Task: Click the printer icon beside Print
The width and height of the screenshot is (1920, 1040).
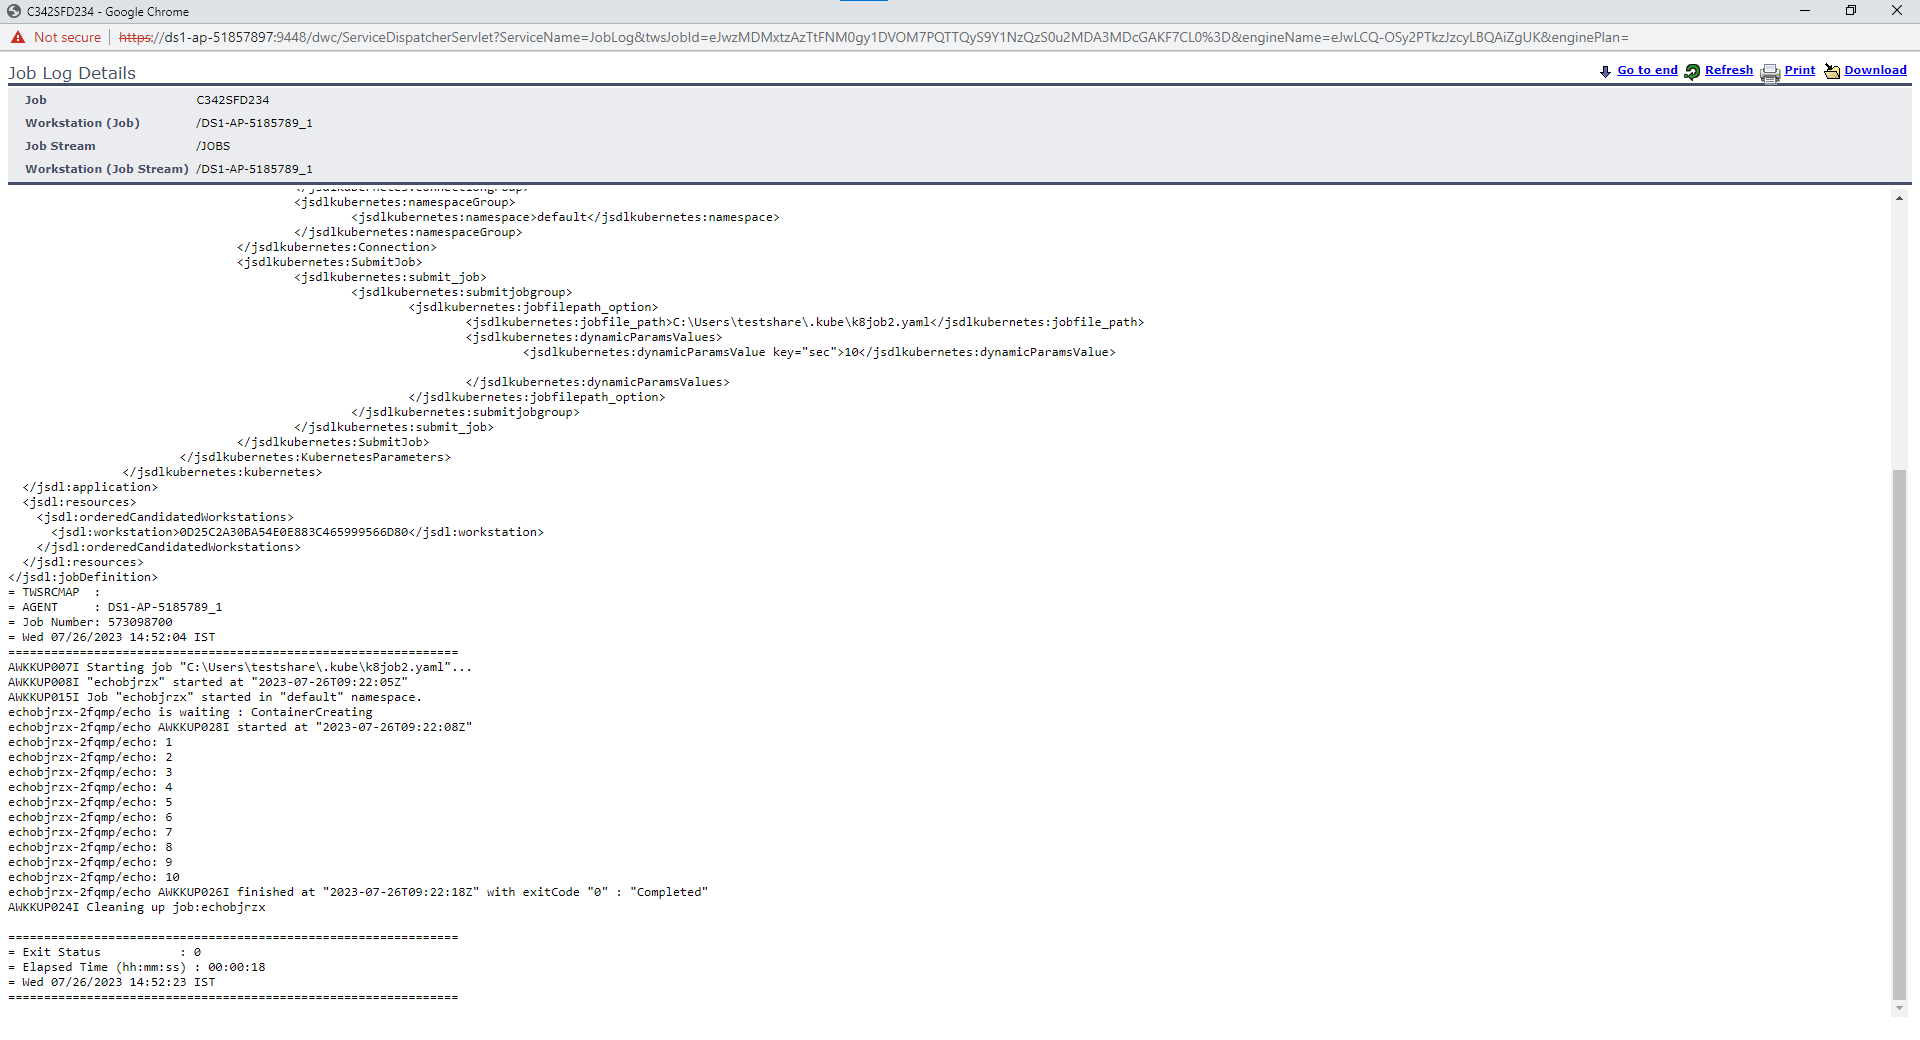Action: 1770,73
